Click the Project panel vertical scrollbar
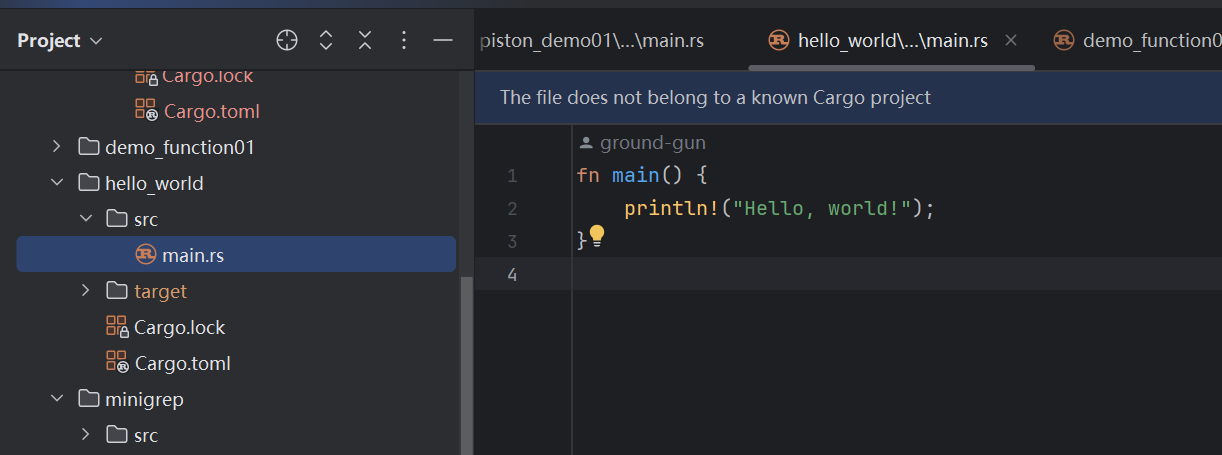1222x455 pixels. [465, 360]
